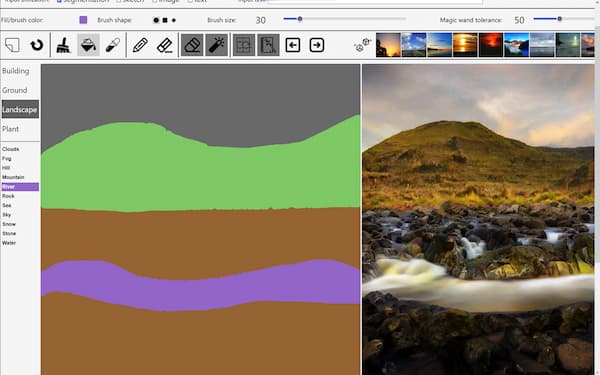The height and width of the screenshot is (375, 600).
Task: Pick the Hill label
Action: (x=6, y=168)
